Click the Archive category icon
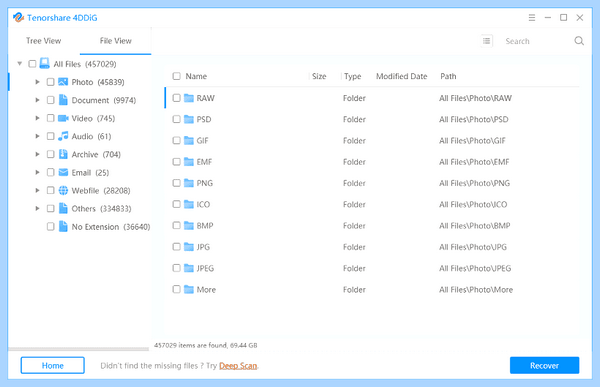The height and width of the screenshot is (387, 600). (63, 154)
